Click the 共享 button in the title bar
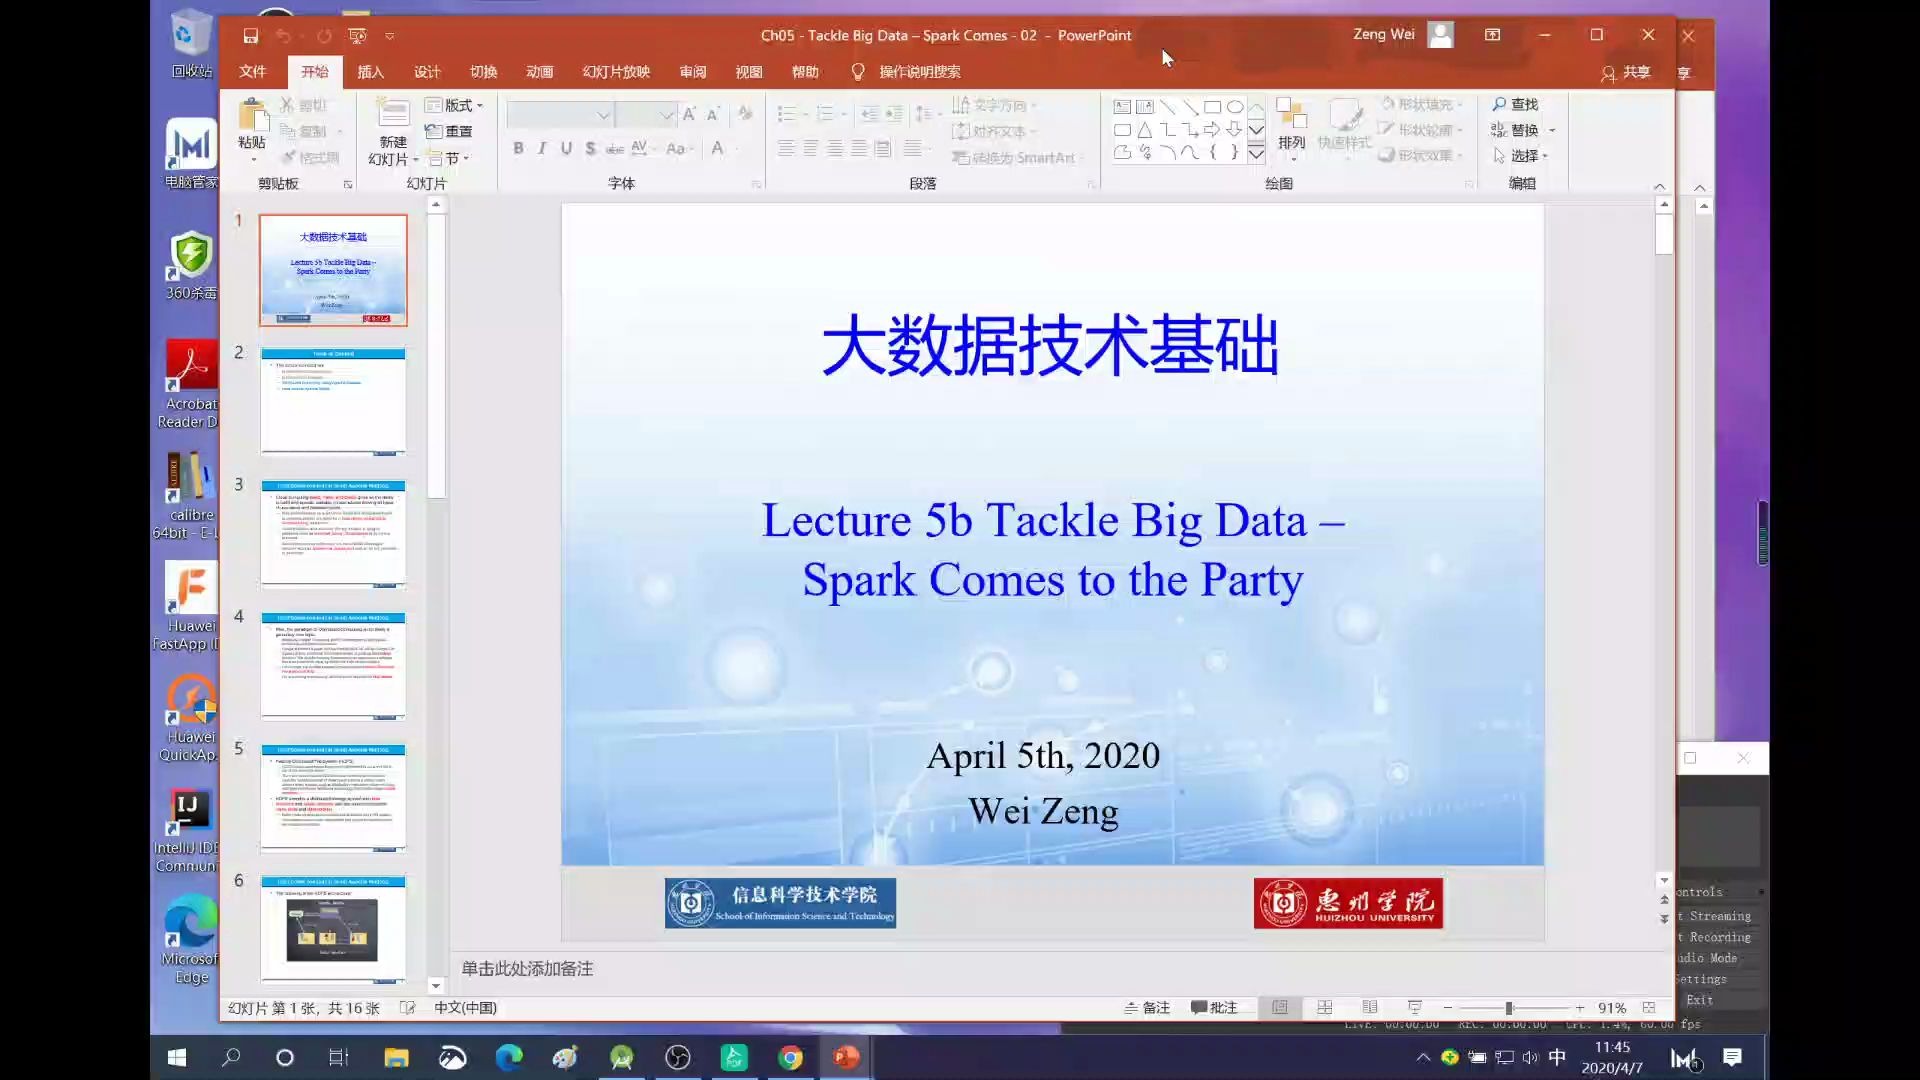 (x=1637, y=73)
